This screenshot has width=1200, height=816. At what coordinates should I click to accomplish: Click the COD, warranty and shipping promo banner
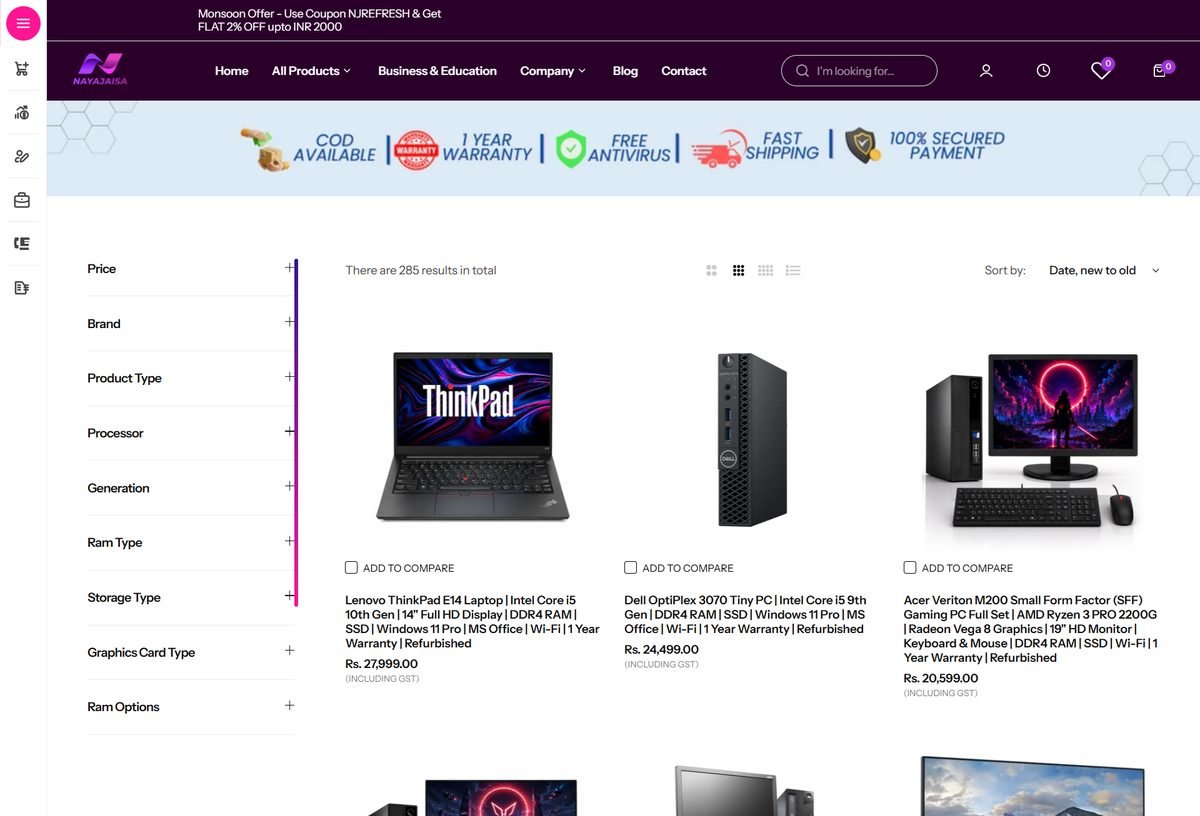[x=622, y=148]
